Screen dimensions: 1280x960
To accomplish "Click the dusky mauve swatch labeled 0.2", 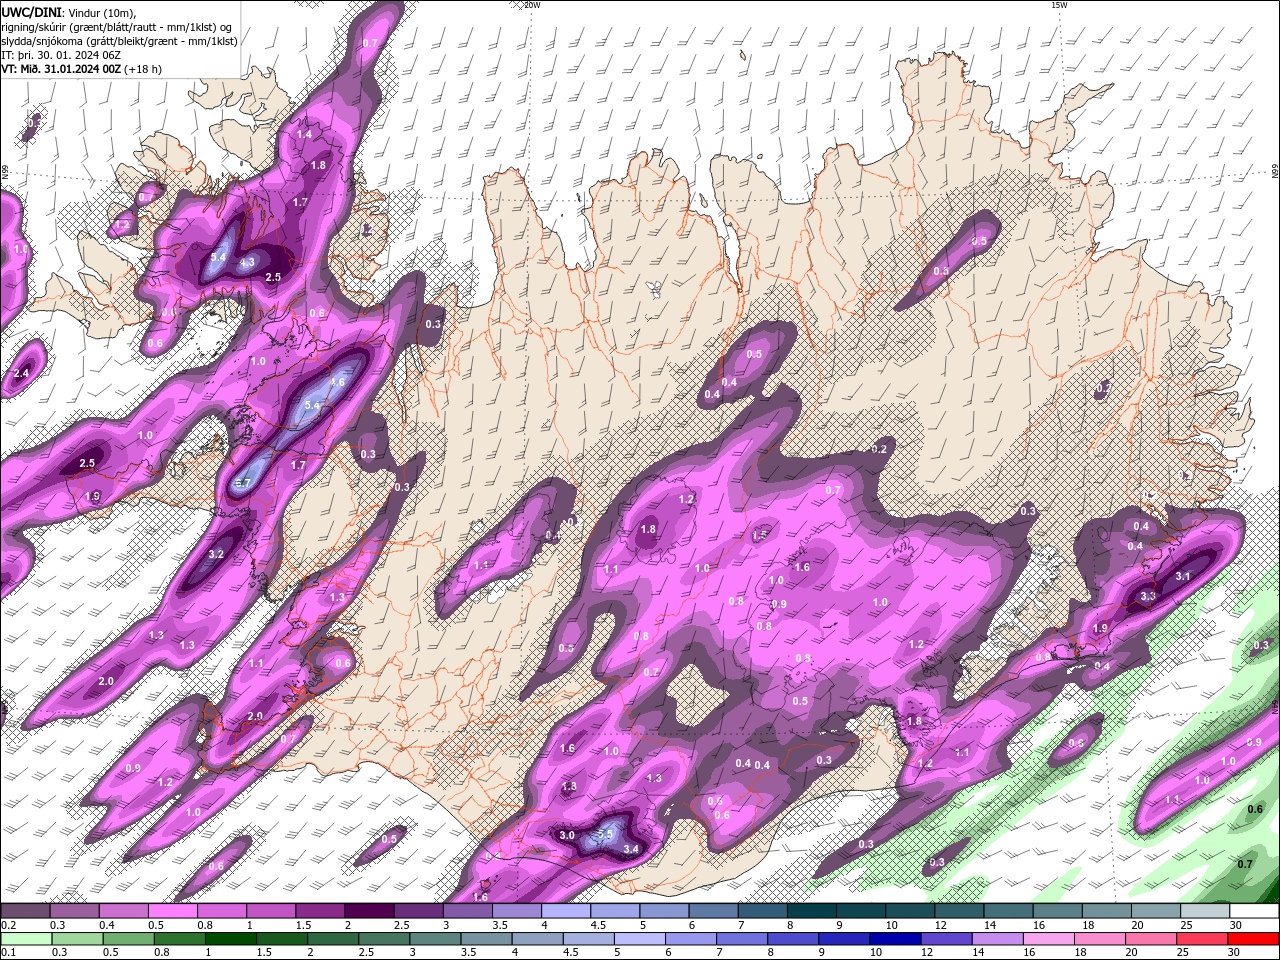I will [x=25, y=911].
